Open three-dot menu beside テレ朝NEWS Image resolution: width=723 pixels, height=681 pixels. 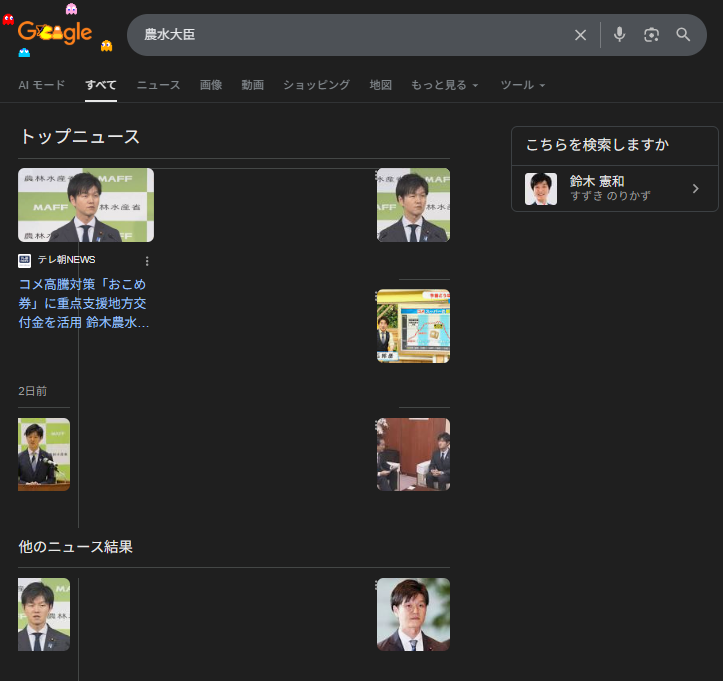coord(147,261)
